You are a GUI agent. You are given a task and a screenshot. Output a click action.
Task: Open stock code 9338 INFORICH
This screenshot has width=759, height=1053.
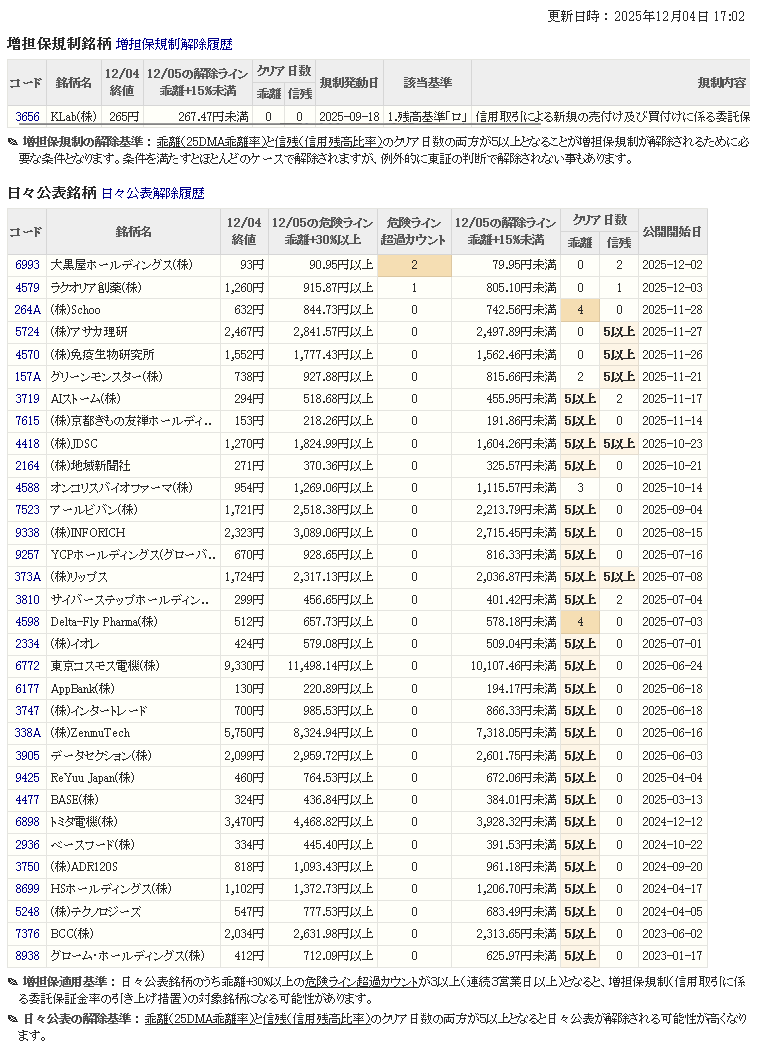click(x=27, y=532)
